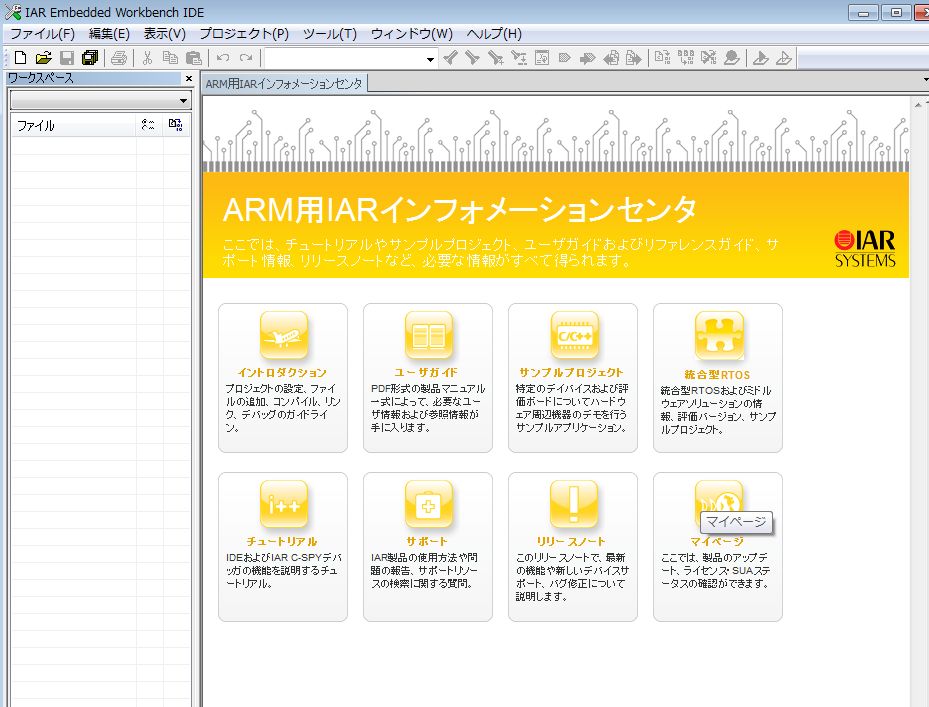Open the リリースノート title link
929x707 pixels.
571,541
